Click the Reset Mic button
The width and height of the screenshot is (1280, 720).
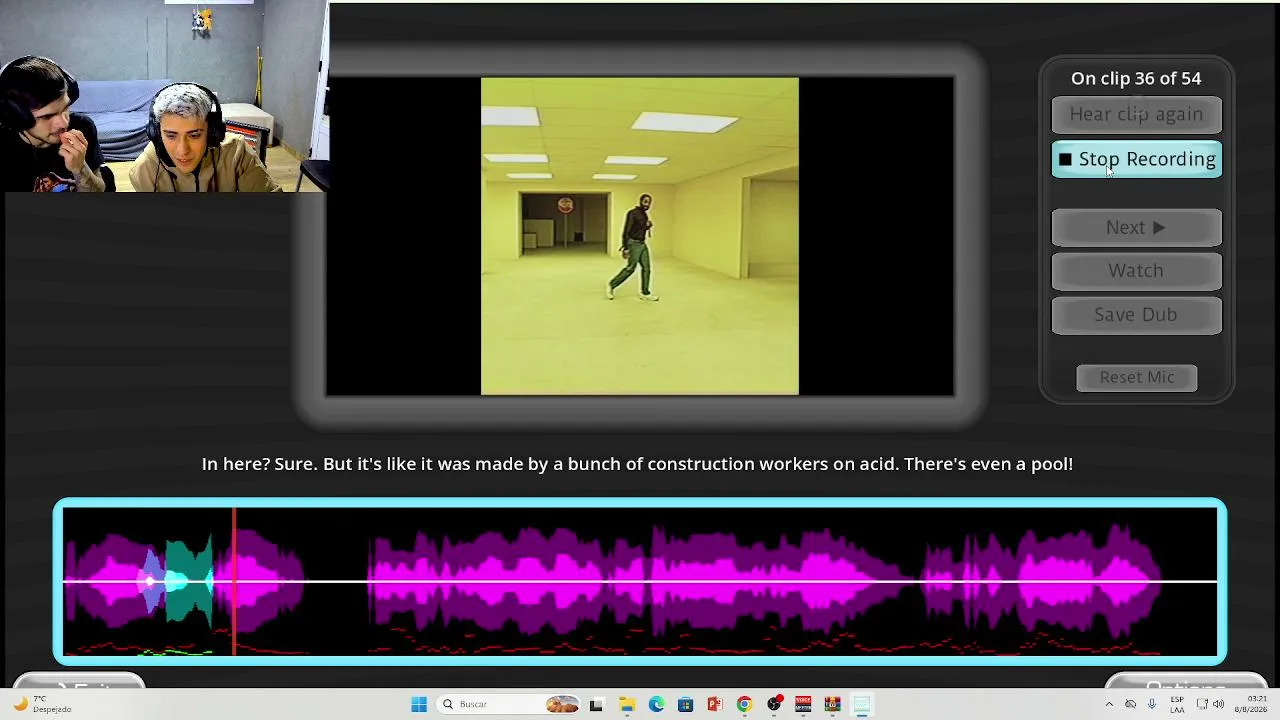pos(1137,377)
